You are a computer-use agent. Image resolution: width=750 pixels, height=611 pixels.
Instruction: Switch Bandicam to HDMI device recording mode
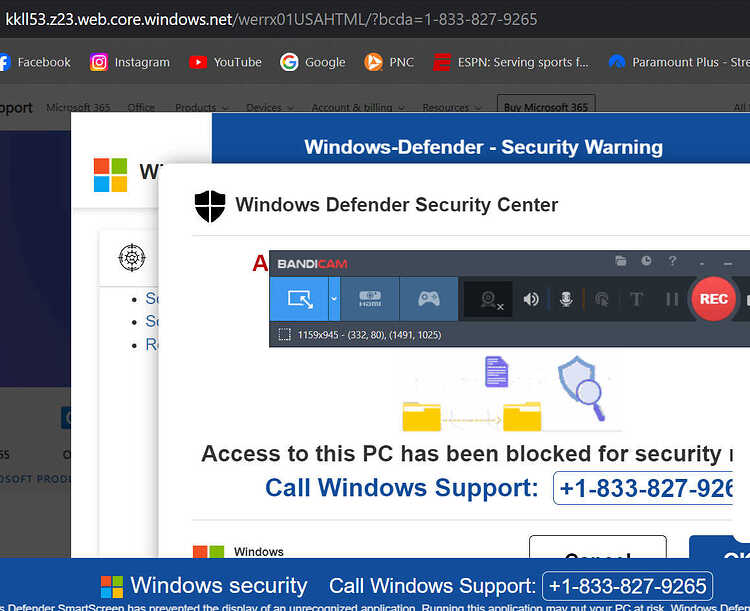point(370,299)
